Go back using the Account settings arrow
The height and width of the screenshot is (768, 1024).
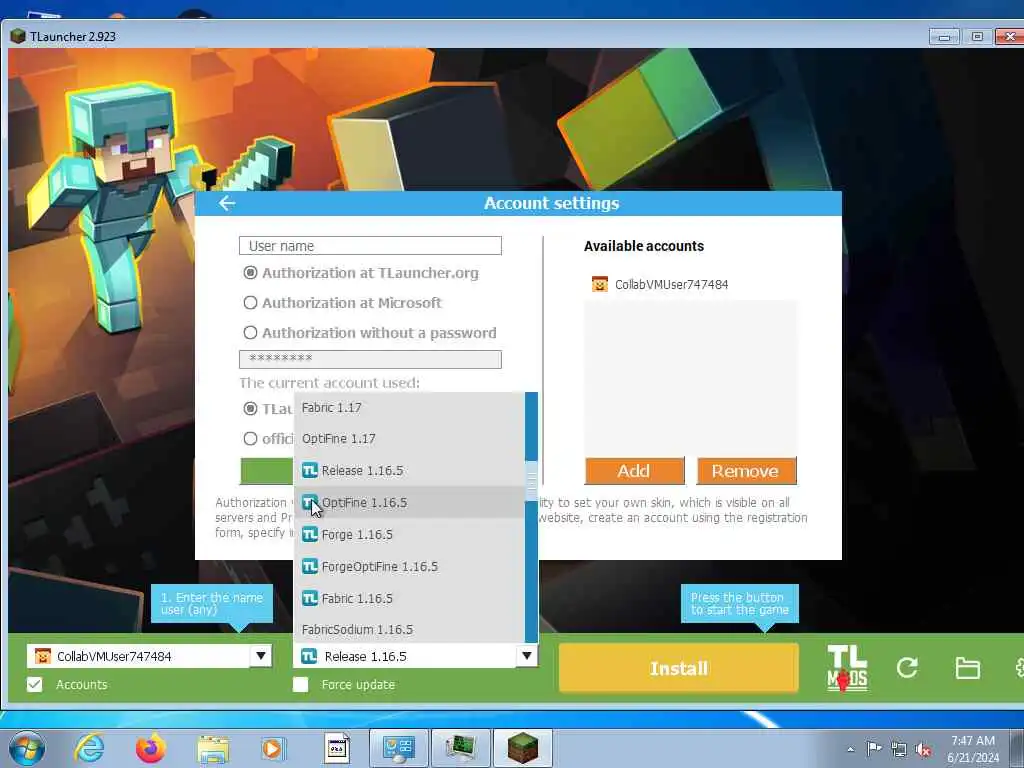click(x=227, y=203)
